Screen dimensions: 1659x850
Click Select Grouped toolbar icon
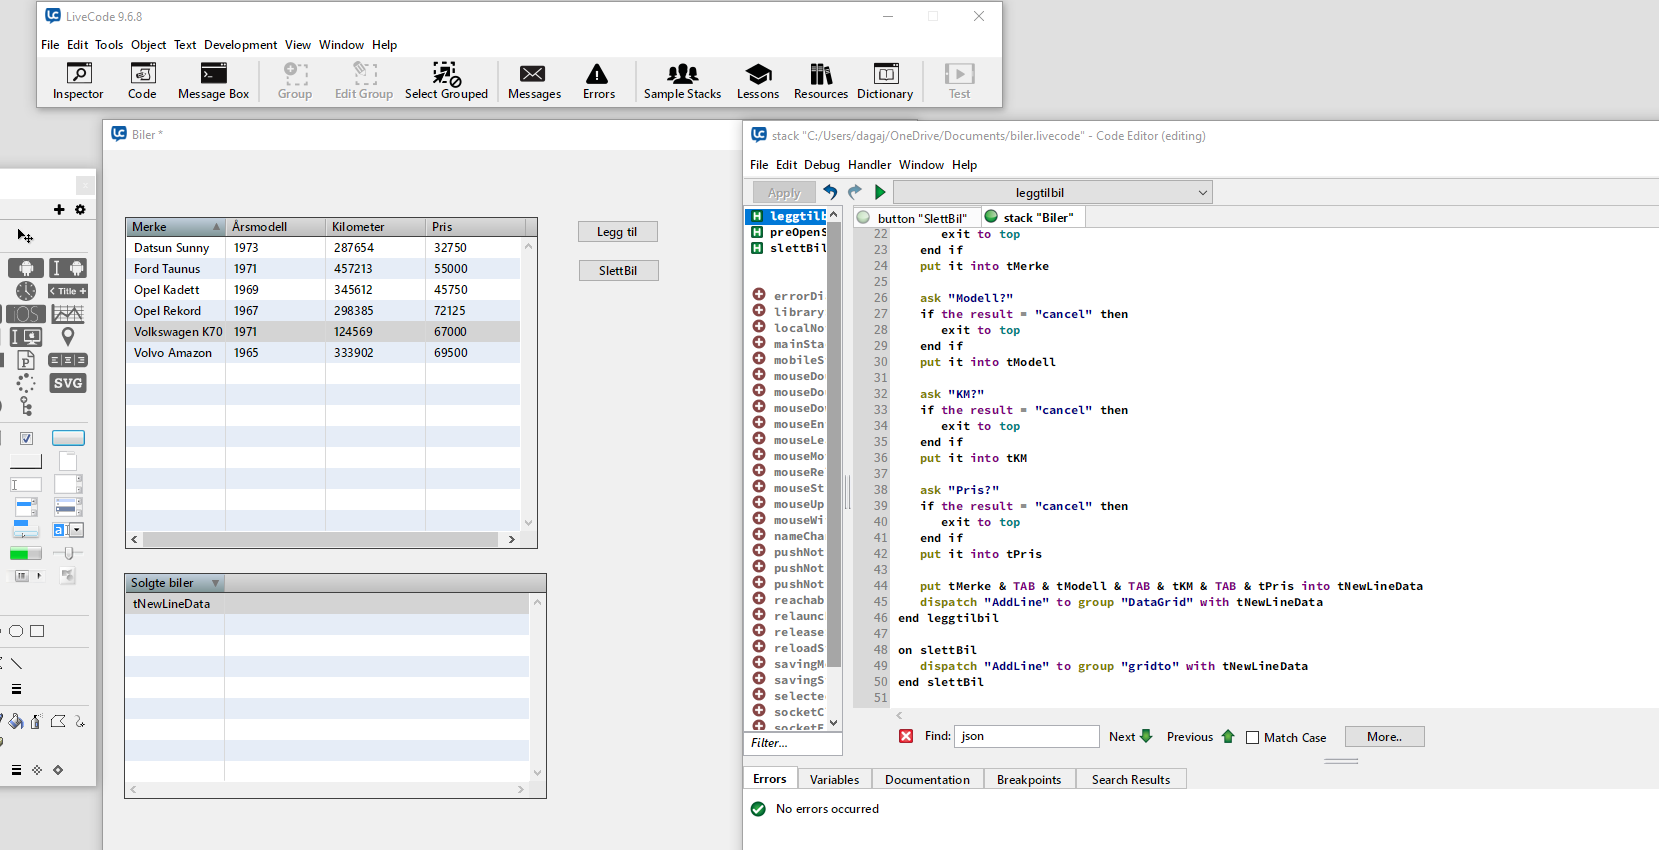(x=446, y=81)
